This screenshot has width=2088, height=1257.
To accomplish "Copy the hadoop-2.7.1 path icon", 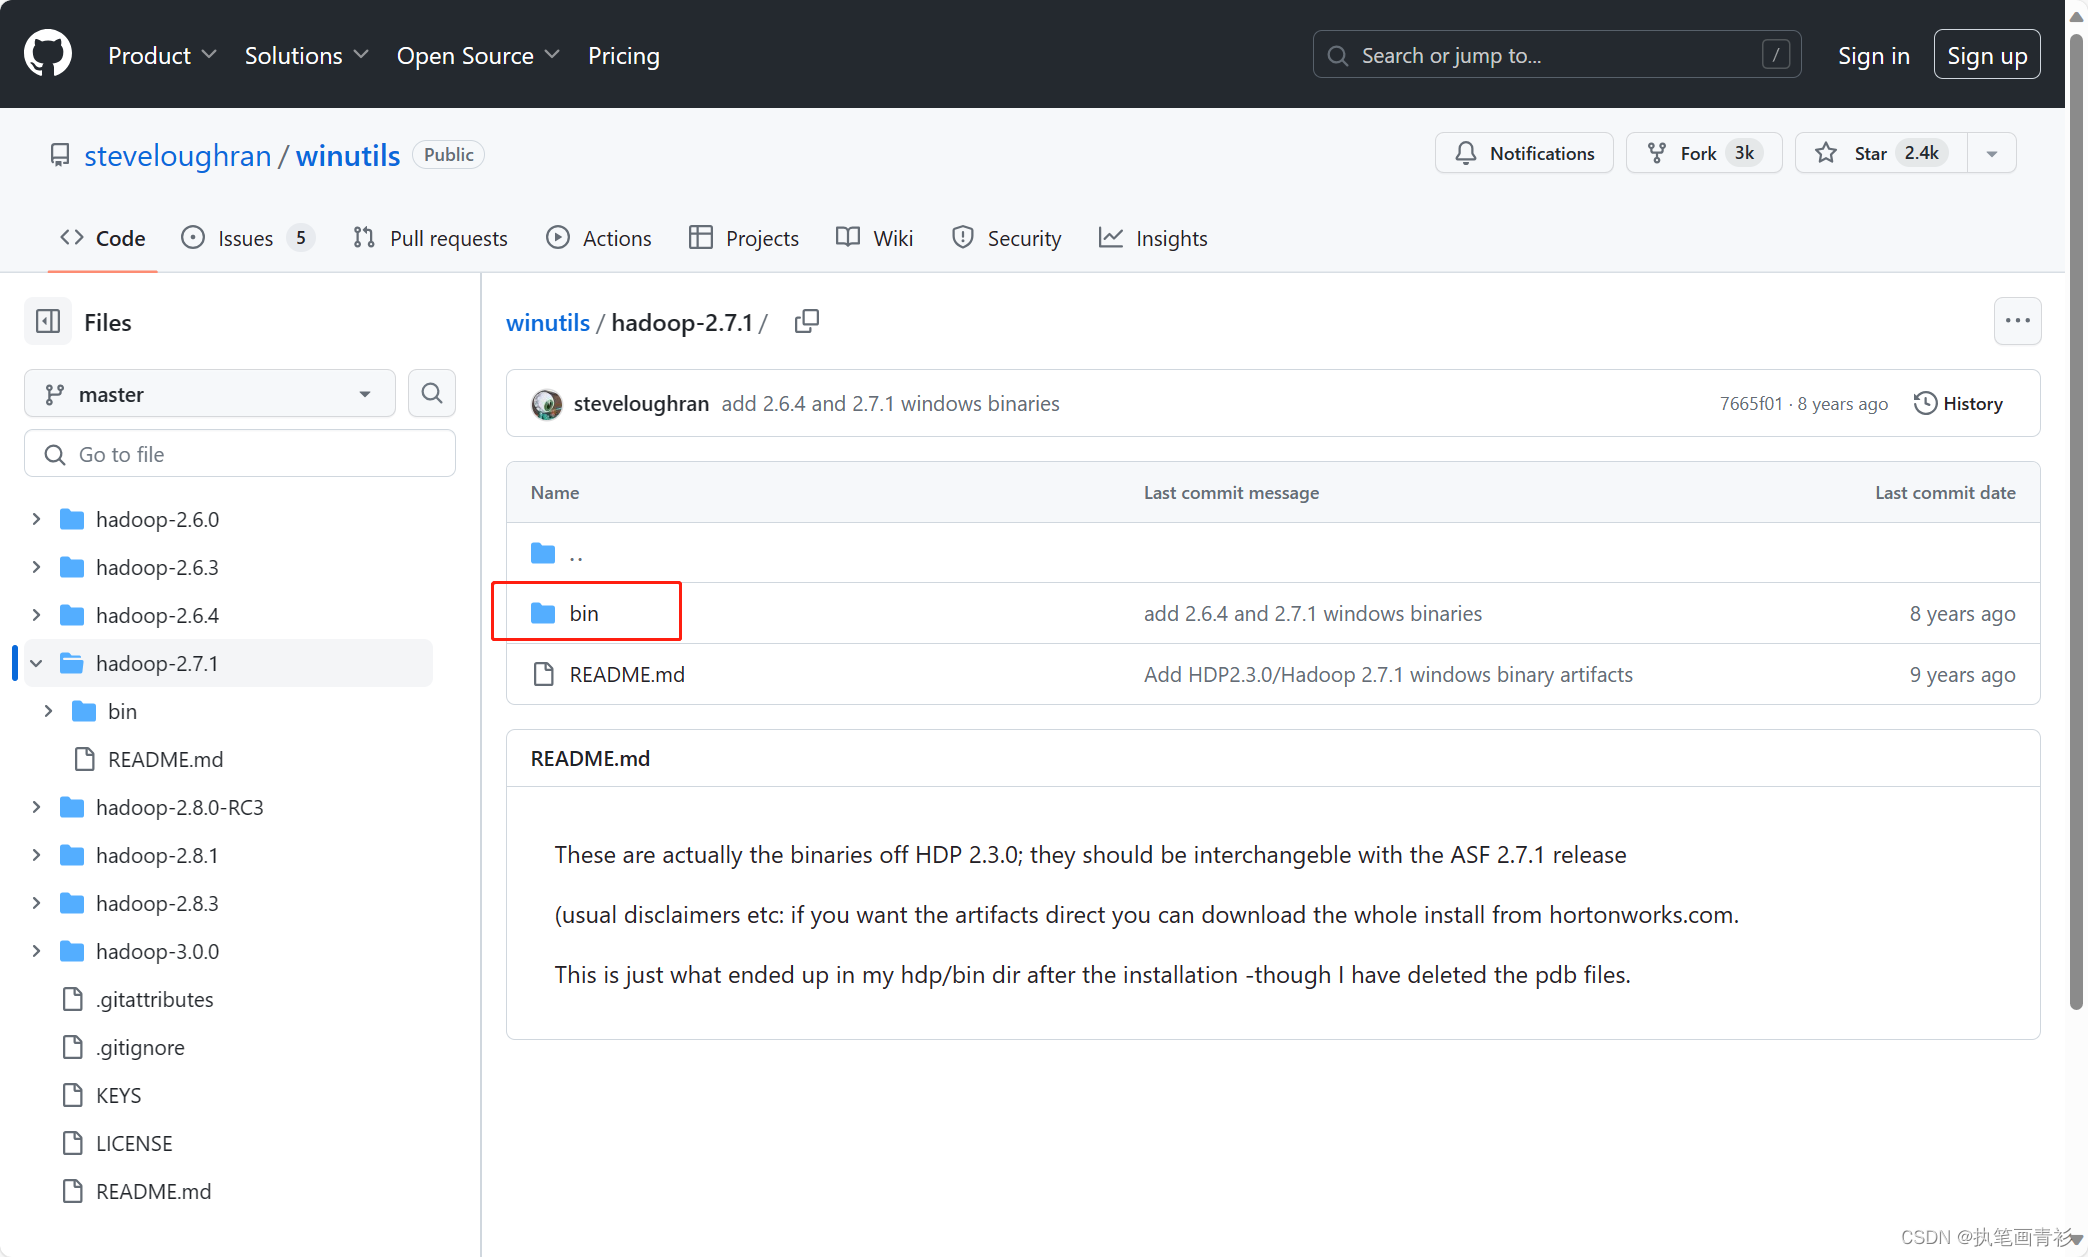I will click(x=806, y=321).
